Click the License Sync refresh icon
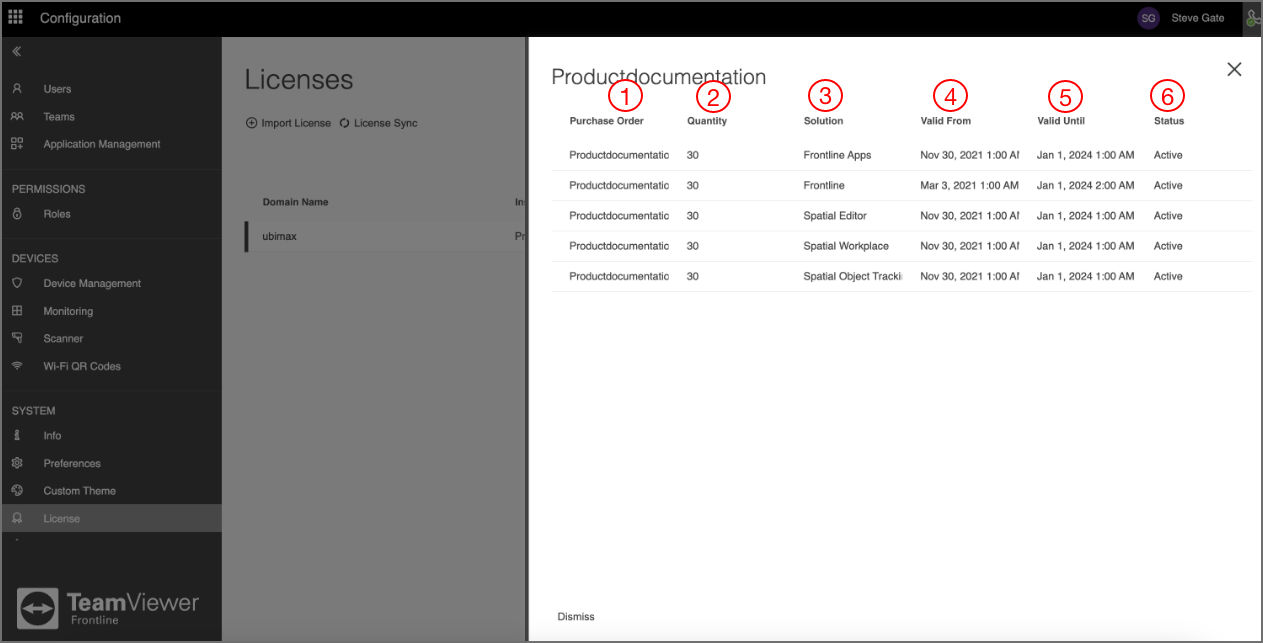 [345, 123]
